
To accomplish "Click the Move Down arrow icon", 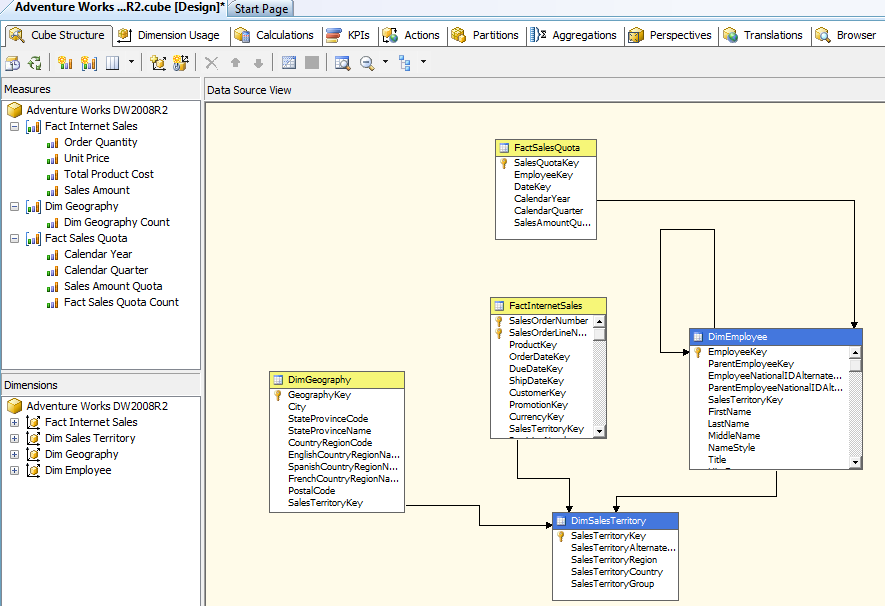I will tap(259, 63).
